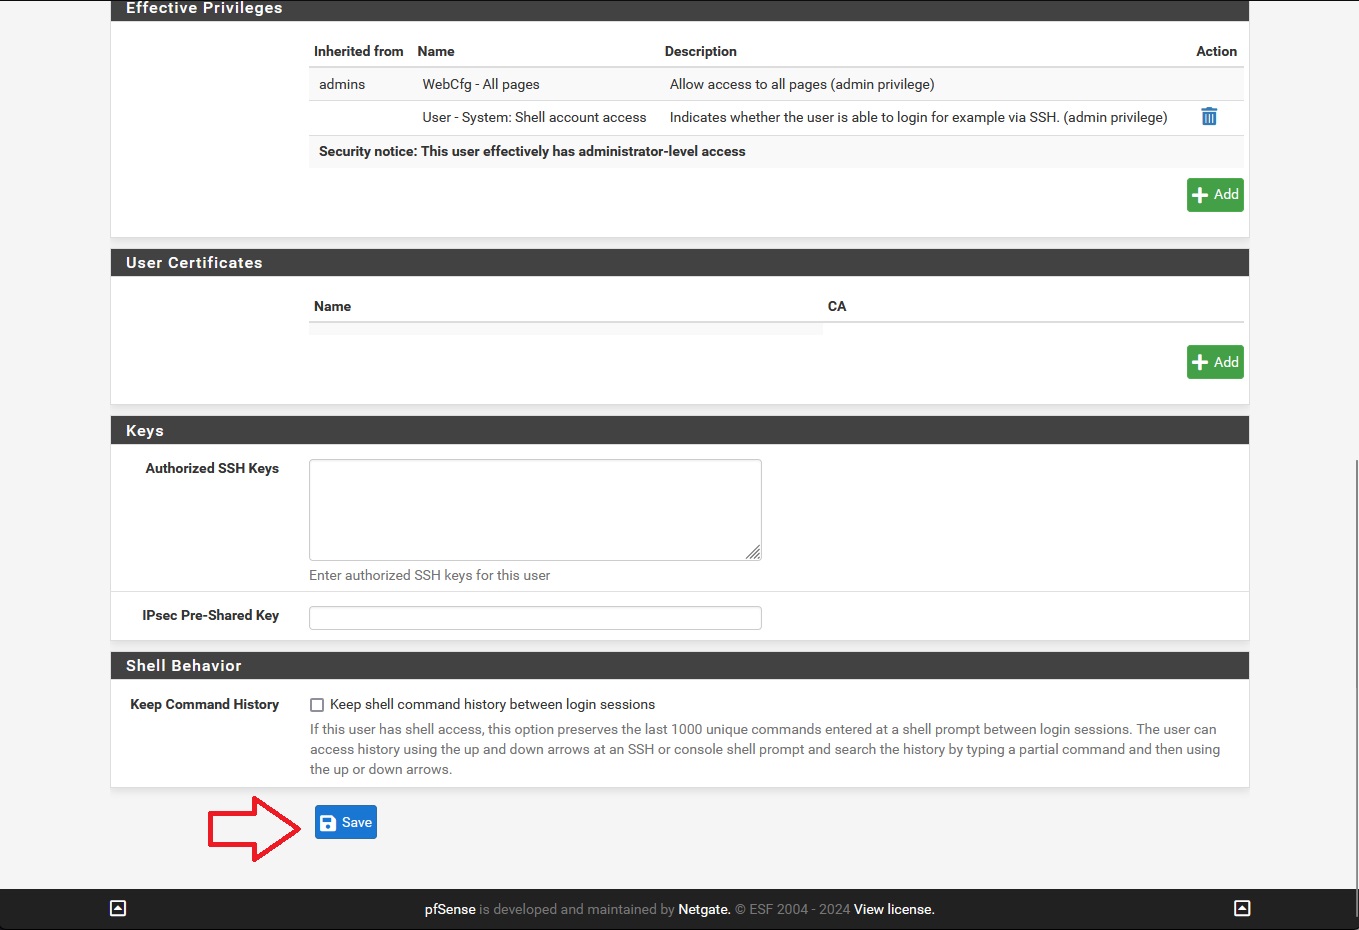Image resolution: width=1359 pixels, height=930 pixels.
Task: Delete the Shell account access privilege
Action: pos(1209,117)
